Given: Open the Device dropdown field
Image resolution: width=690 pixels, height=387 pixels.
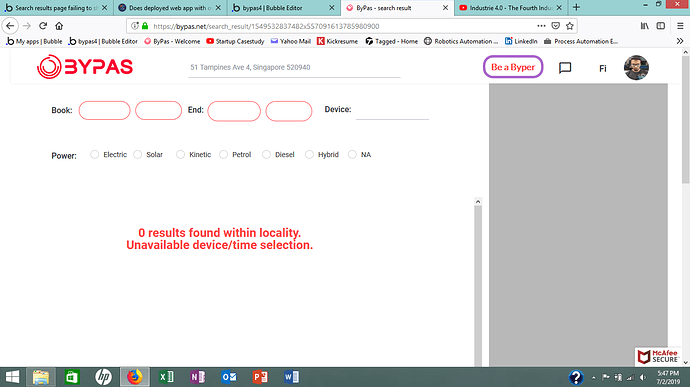Looking at the screenshot, I should (x=392, y=111).
